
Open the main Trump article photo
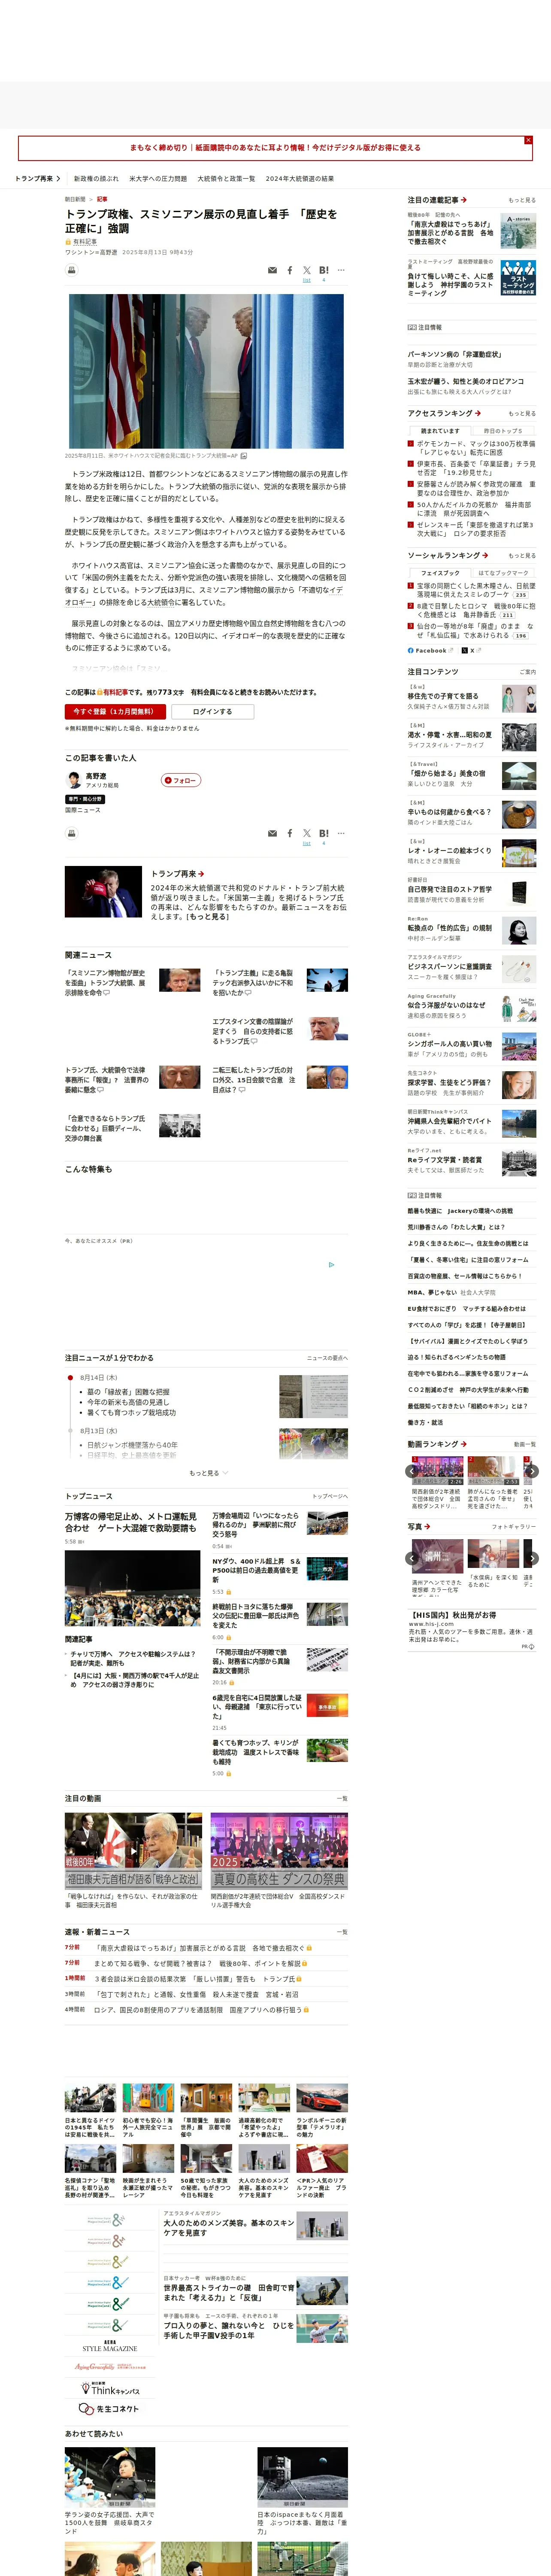[x=206, y=371]
